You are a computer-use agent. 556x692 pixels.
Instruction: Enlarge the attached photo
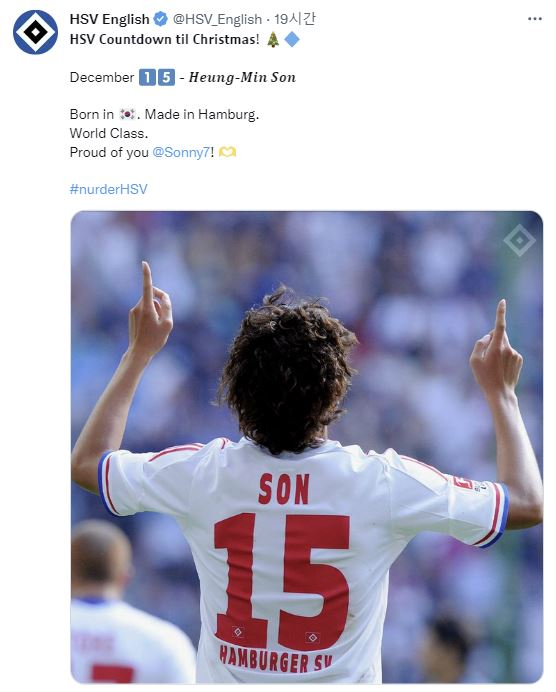point(307,447)
